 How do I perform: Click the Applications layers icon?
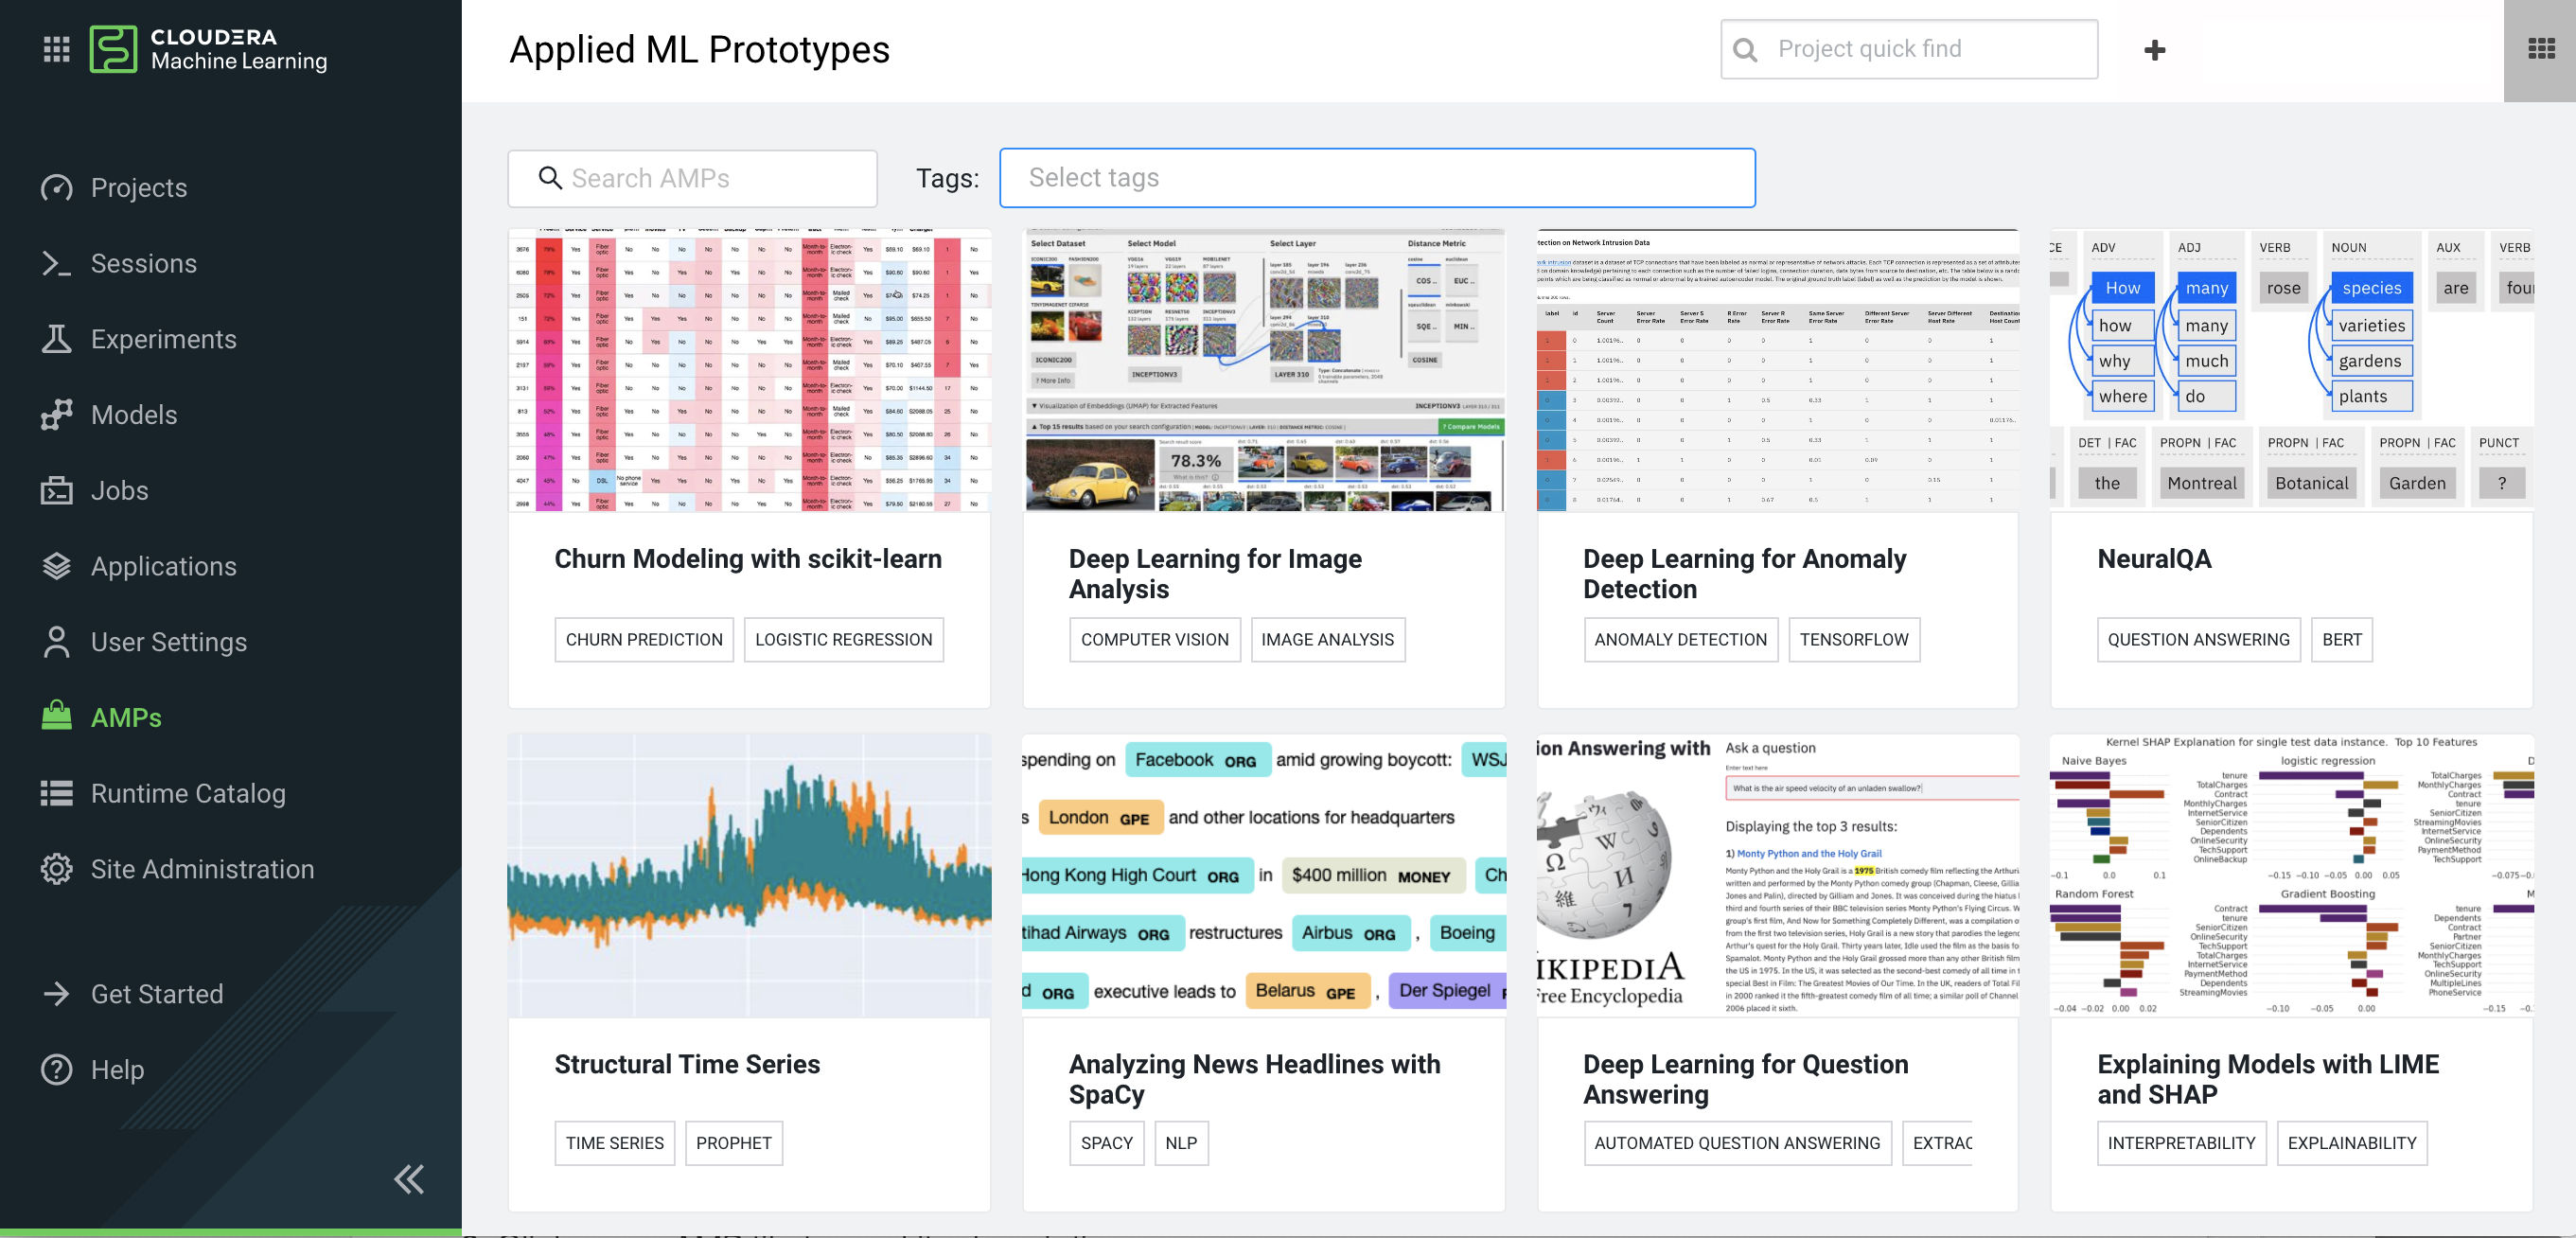(56, 566)
